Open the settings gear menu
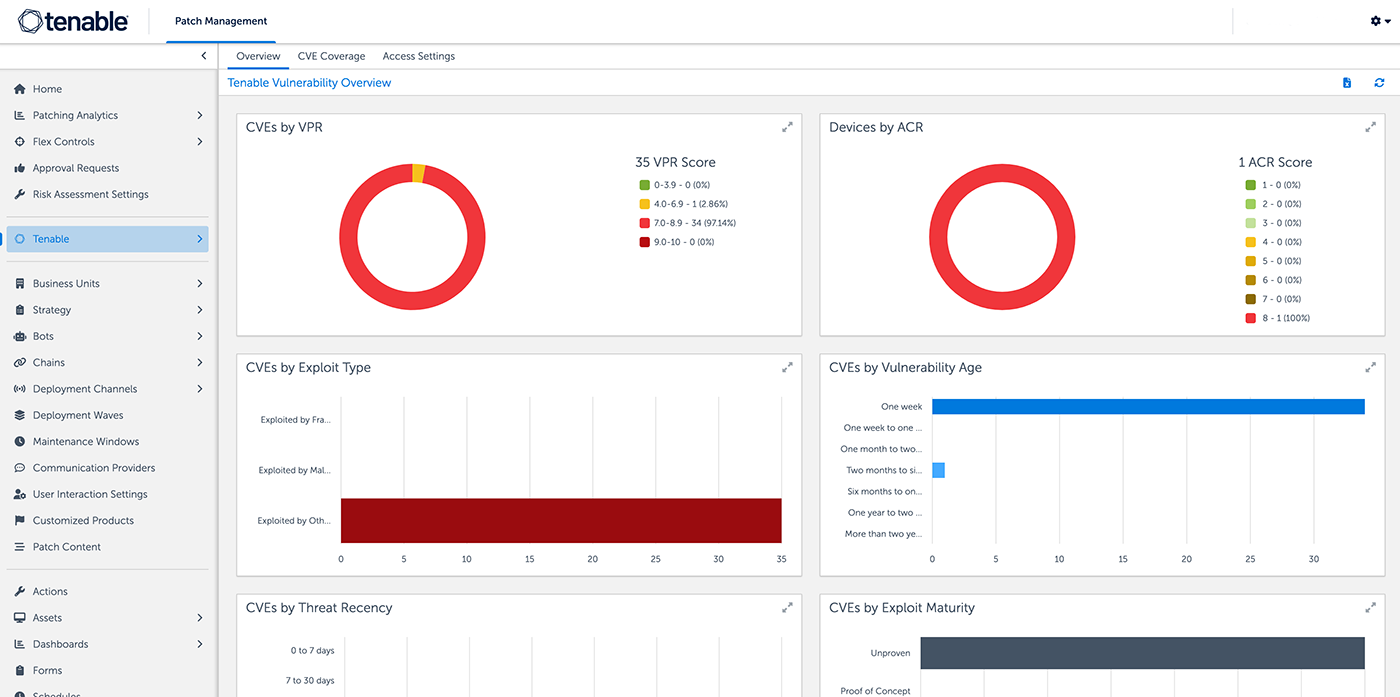Image resolution: width=1400 pixels, height=697 pixels. pyautogui.click(x=1379, y=21)
